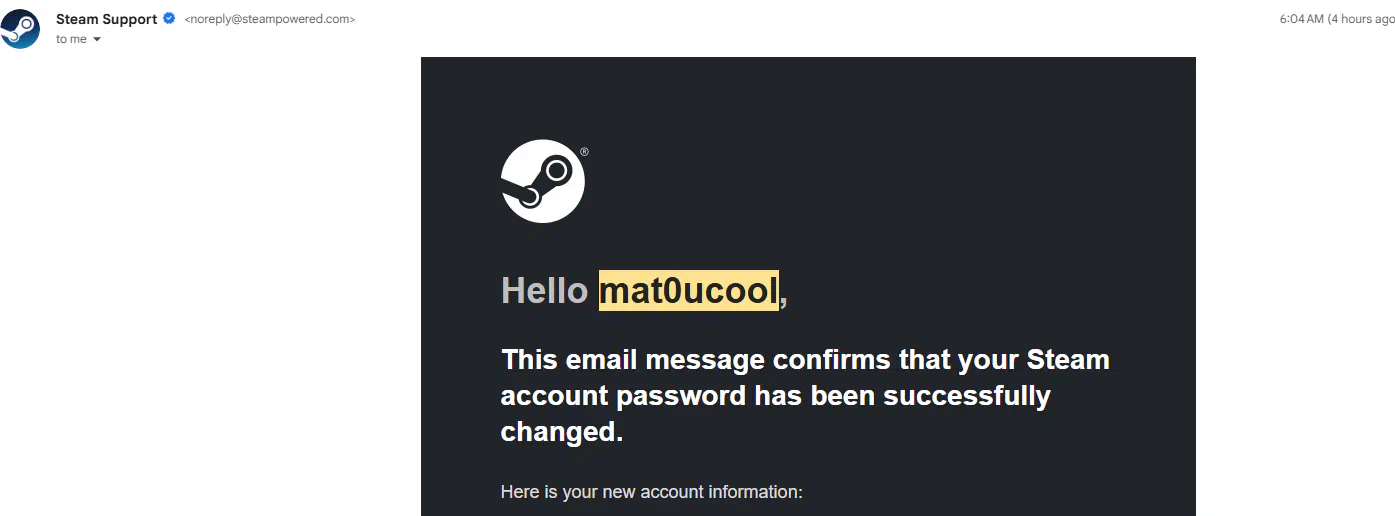The image size is (1395, 516).
Task: Click the 6:04 AM timestamp
Action: (x=1301, y=19)
